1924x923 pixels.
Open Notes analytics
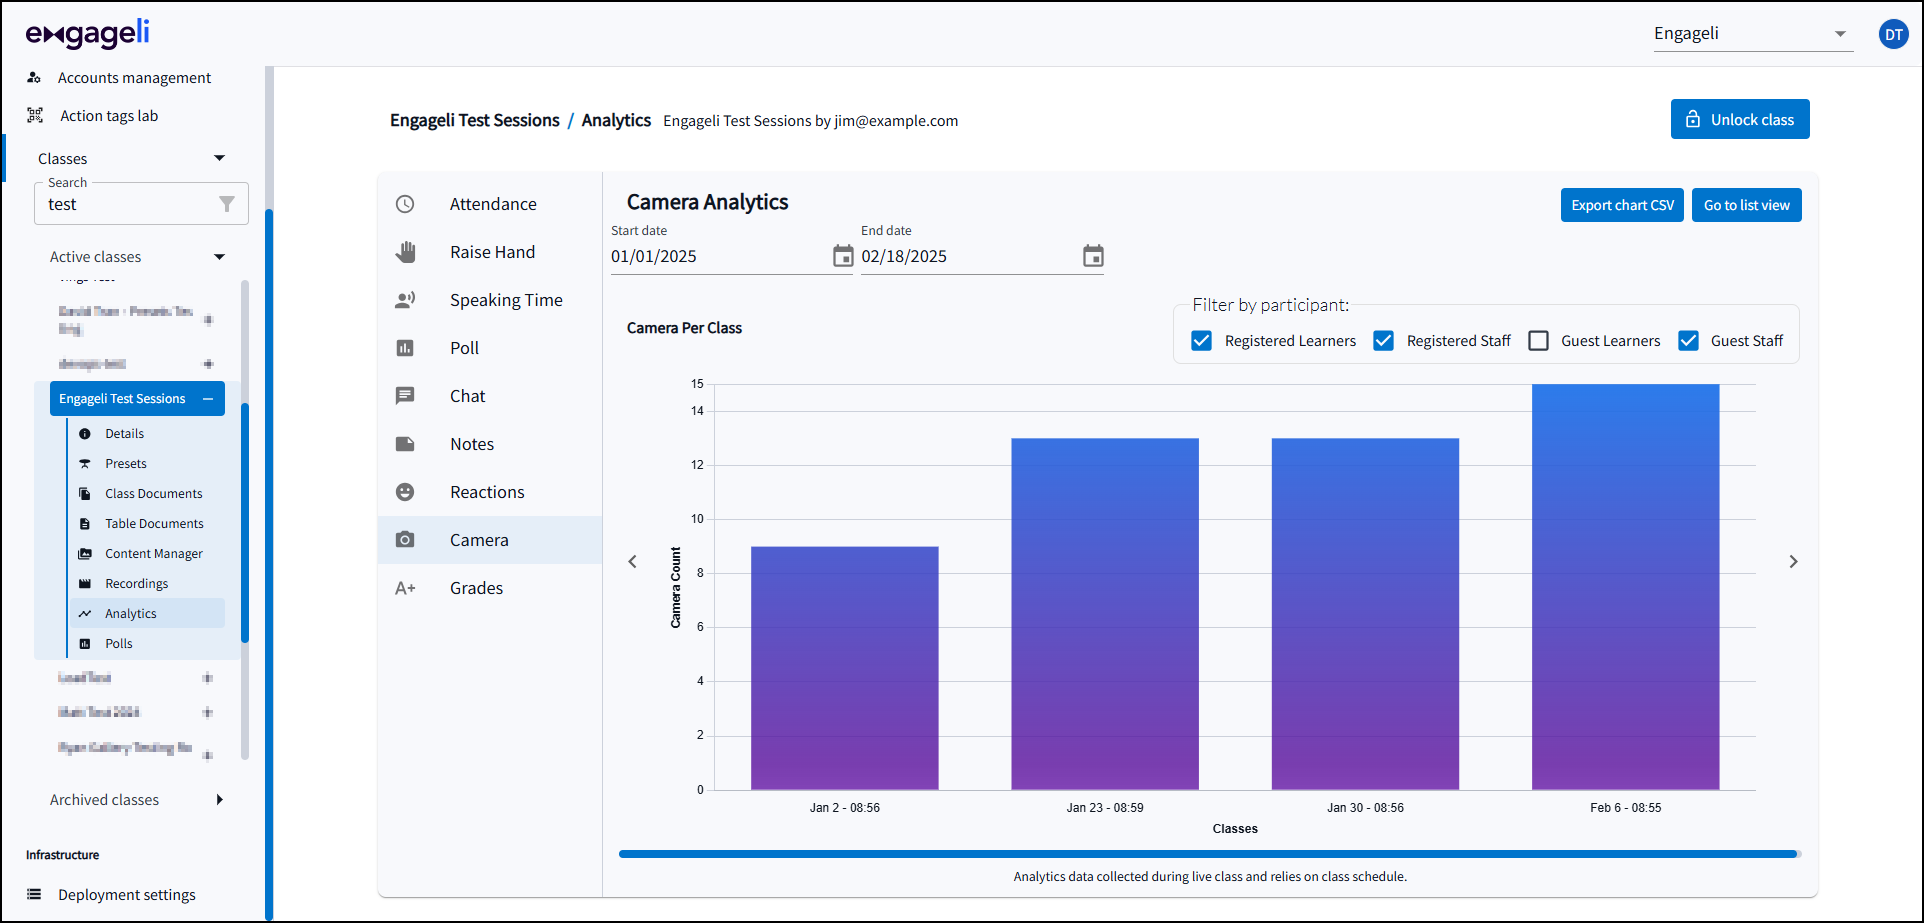(490, 444)
